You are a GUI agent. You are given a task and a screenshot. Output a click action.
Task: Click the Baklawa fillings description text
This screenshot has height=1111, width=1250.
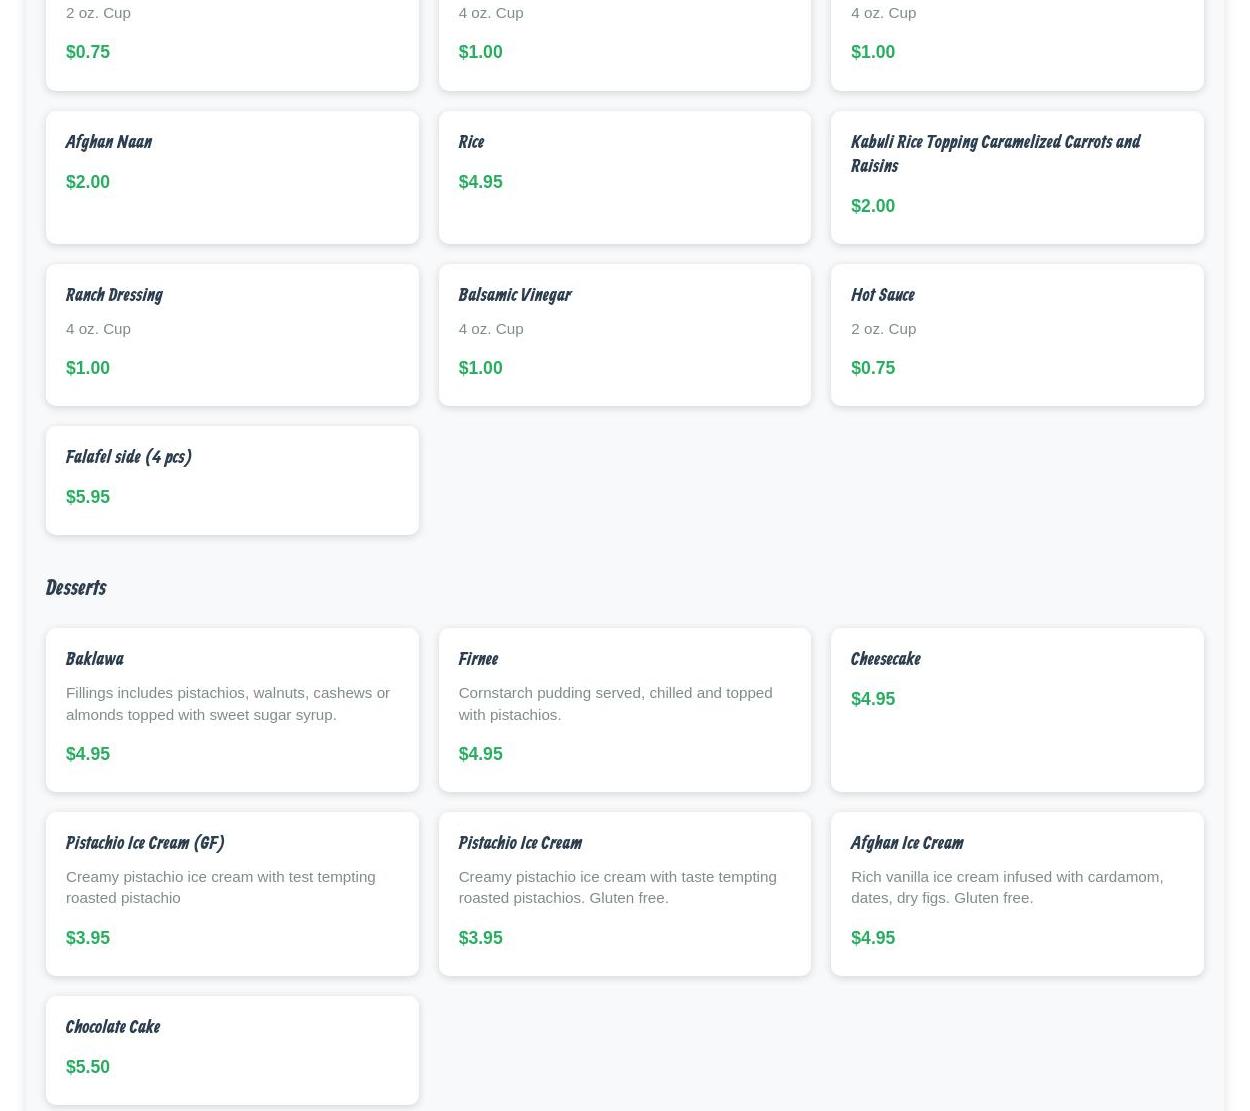coord(227,703)
